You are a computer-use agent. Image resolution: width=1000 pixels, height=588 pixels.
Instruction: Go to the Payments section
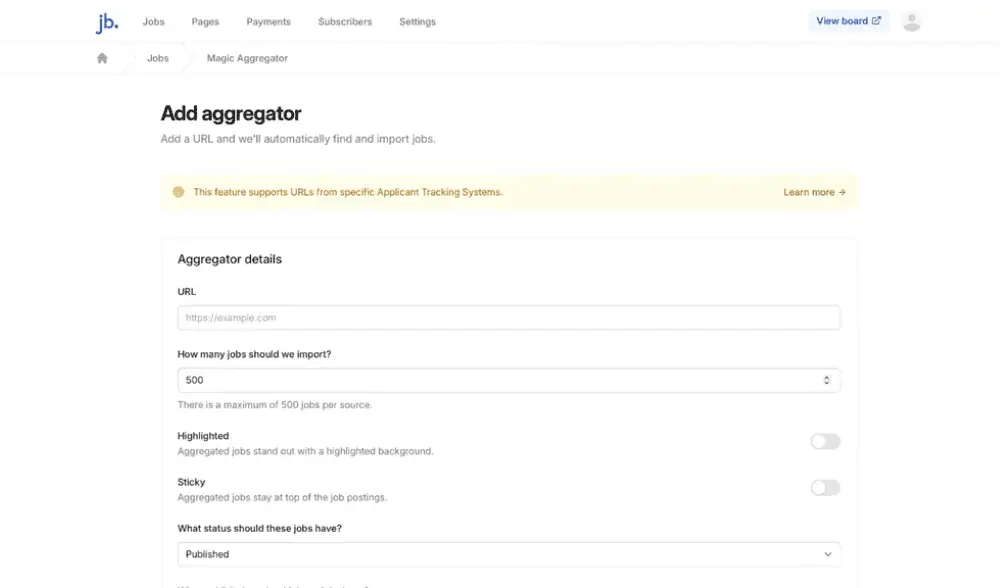(268, 22)
